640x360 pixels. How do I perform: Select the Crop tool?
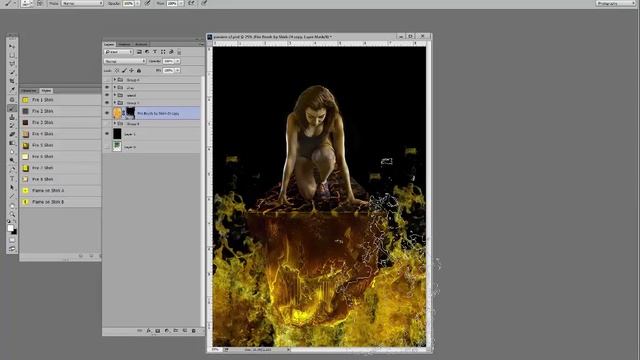tap(12, 80)
